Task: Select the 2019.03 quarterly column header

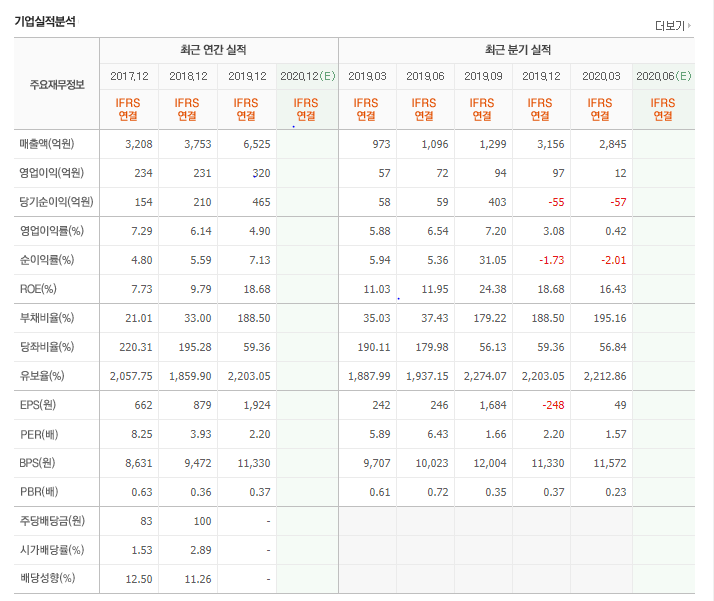Action: [367, 76]
